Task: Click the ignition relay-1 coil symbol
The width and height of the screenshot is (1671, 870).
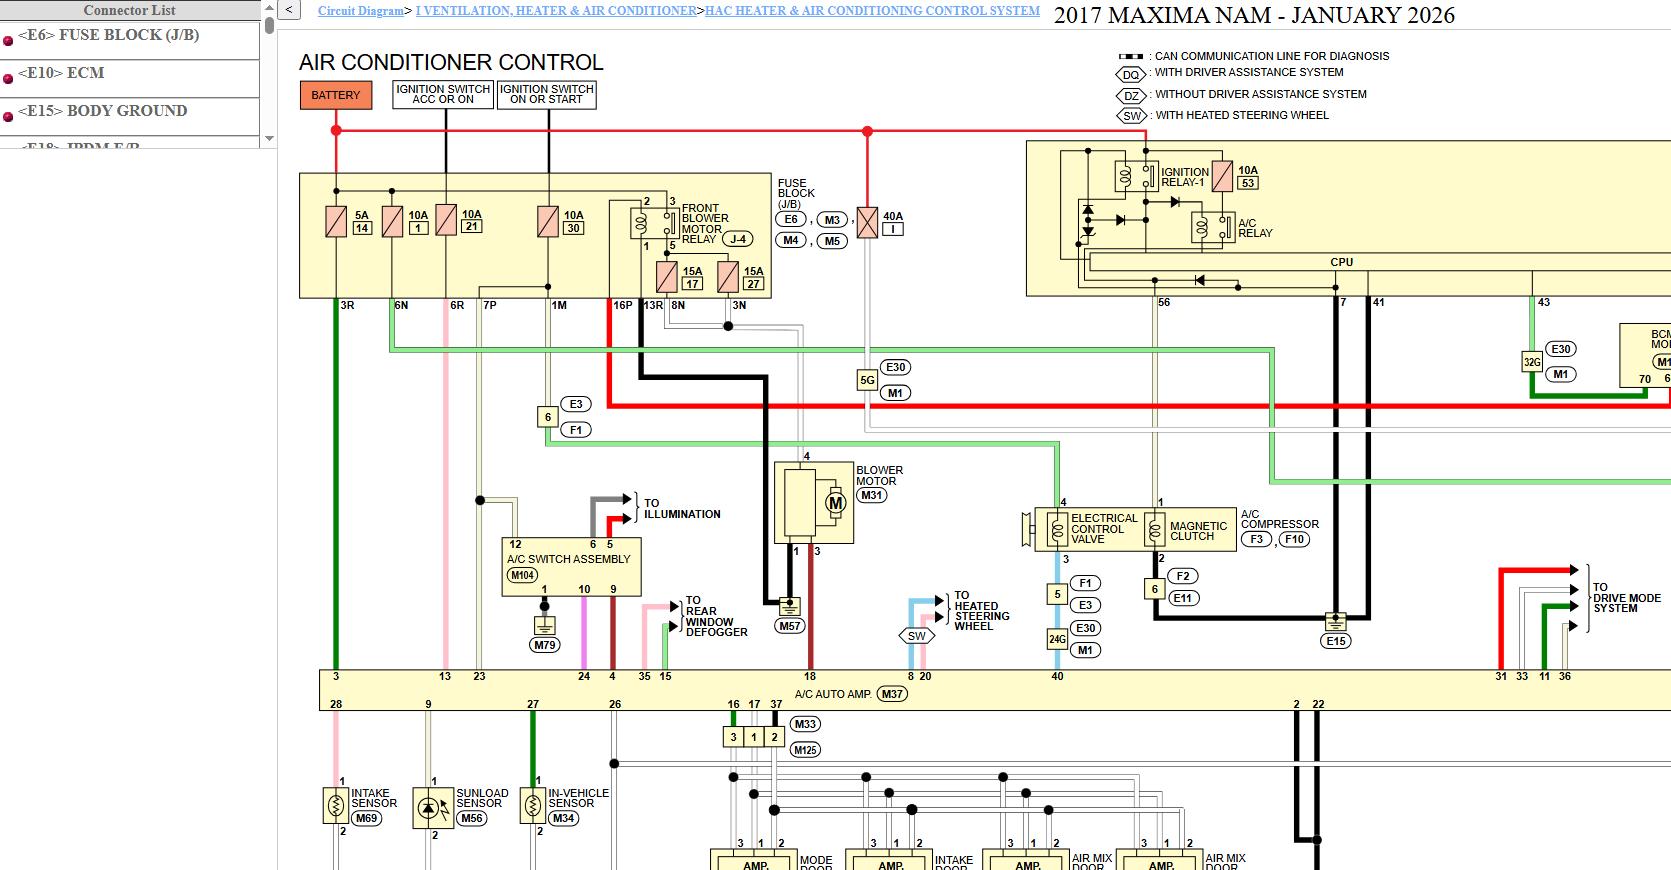Action: [1125, 177]
